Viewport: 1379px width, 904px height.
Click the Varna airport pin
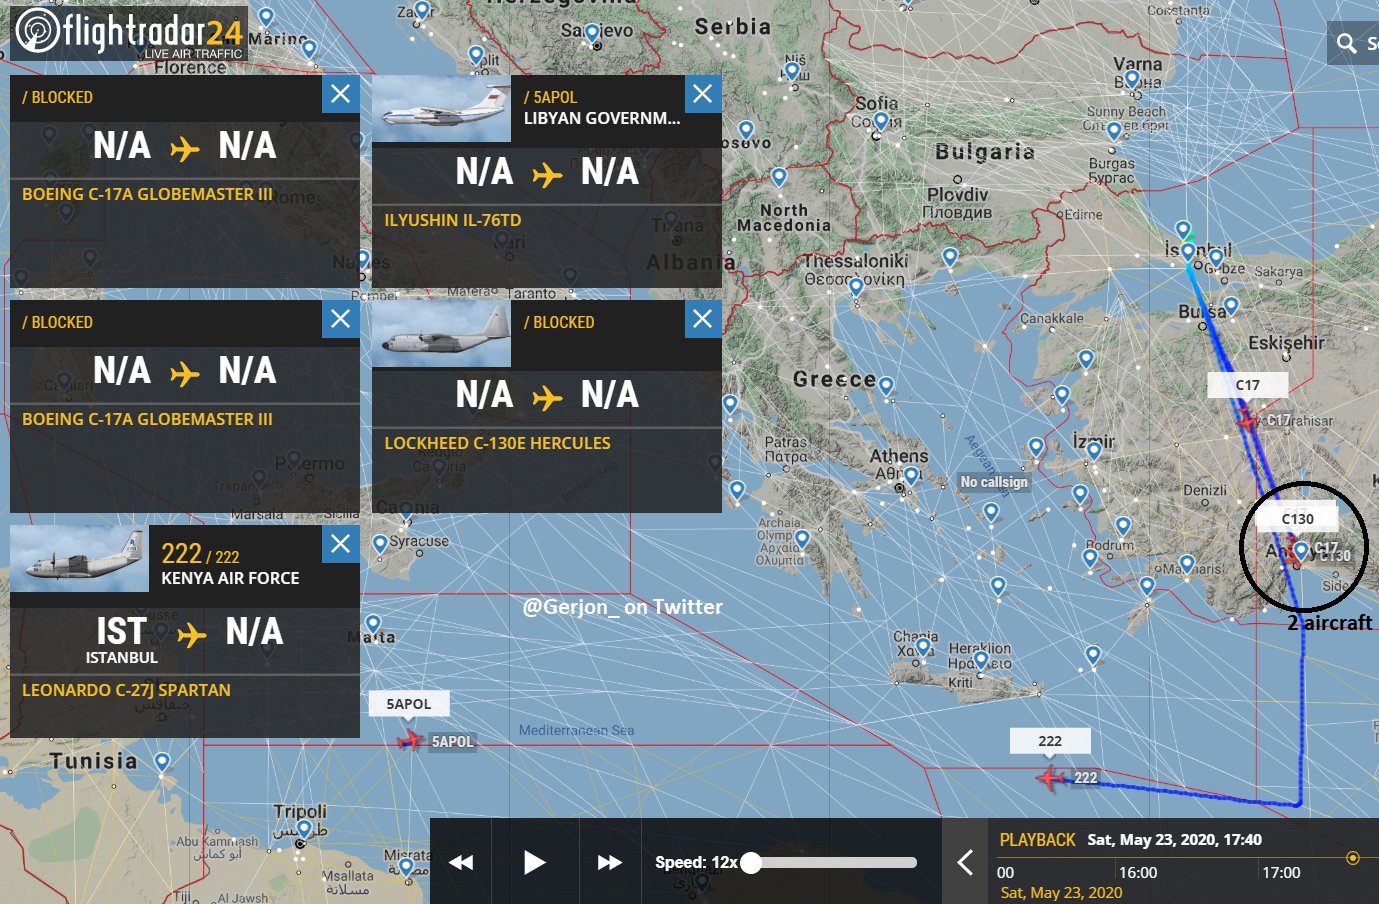click(x=1131, y=78)
